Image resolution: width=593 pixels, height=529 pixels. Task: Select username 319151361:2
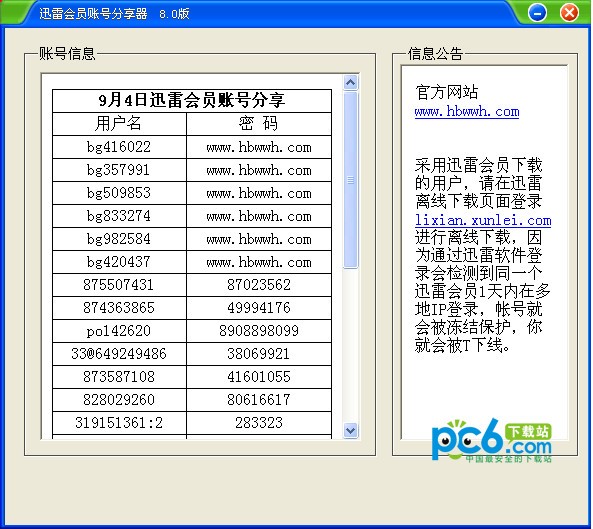119,423
